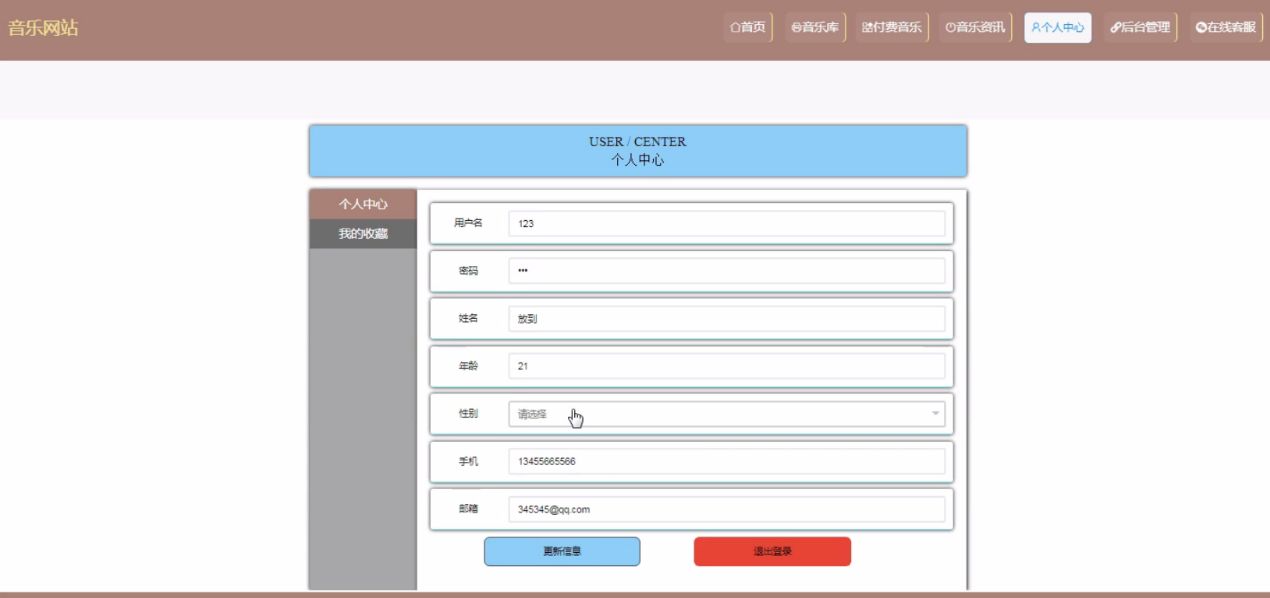Click 退出登录 logout button

(x=772, y=551)
